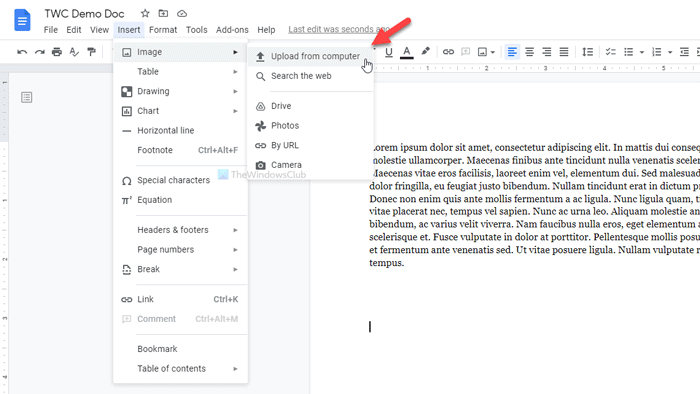This screenshot has height=394, width=700.
Task: Click the Google Docs home icon
Action: (x=22, y=20)
